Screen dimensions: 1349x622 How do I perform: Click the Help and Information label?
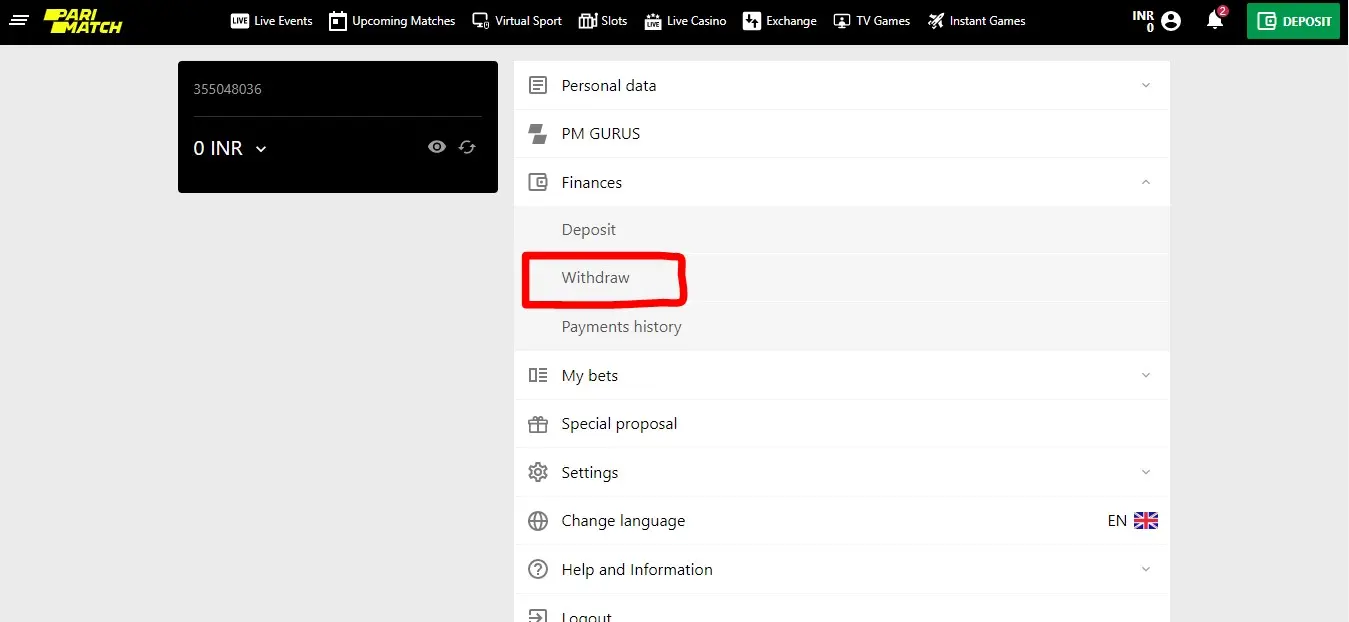pyautogui.click(x=637, y=570)
